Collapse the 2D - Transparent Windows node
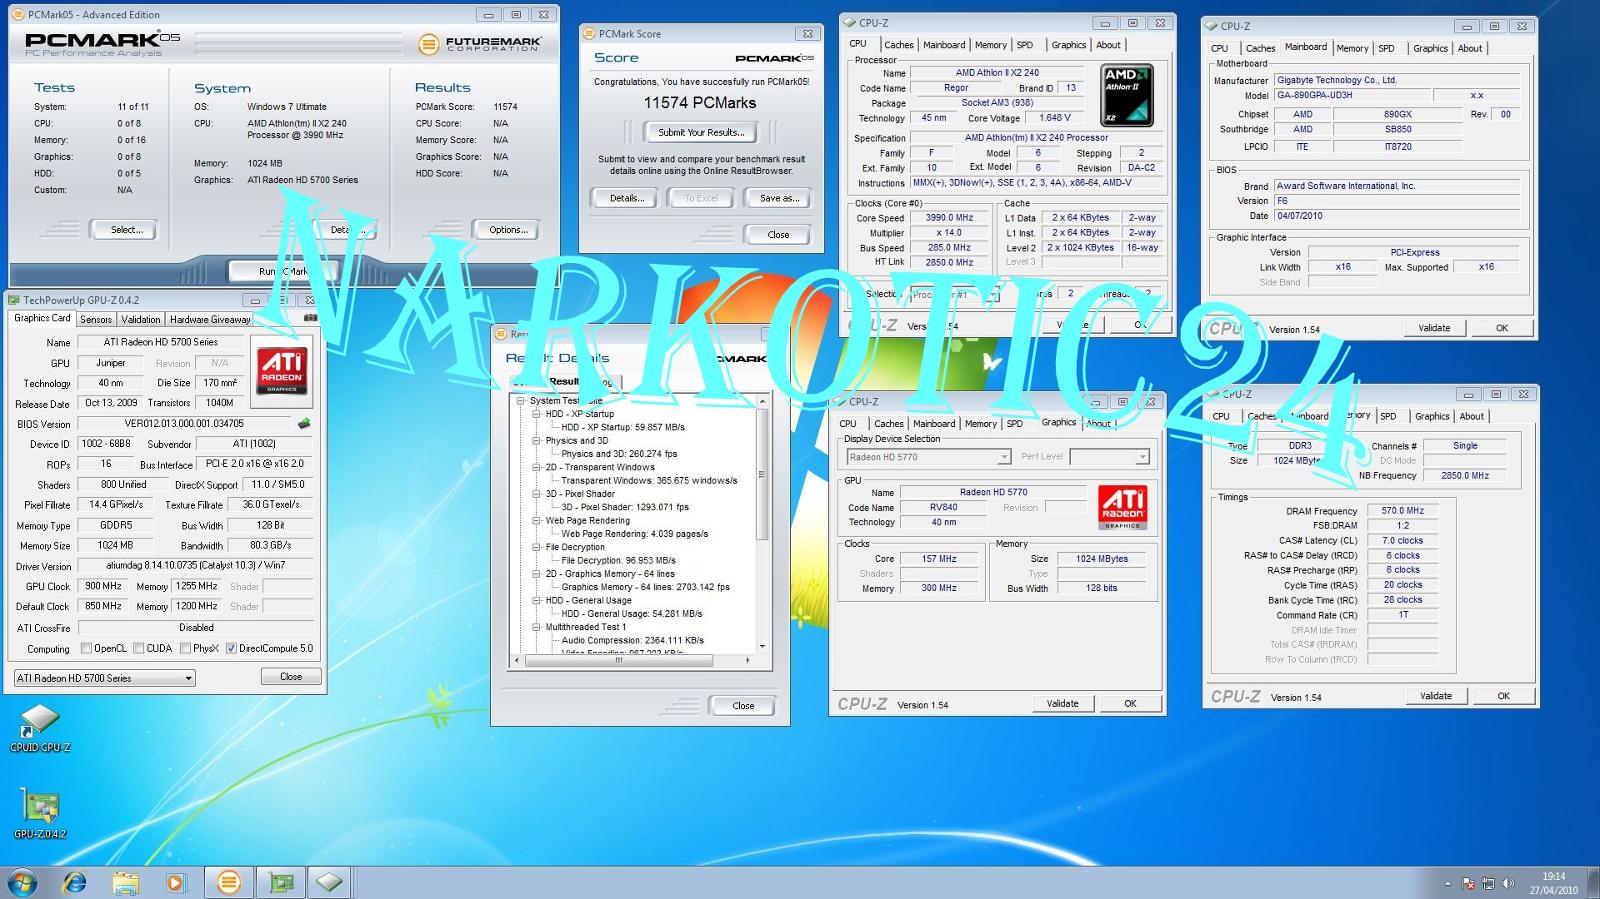 tap(536, 467)
